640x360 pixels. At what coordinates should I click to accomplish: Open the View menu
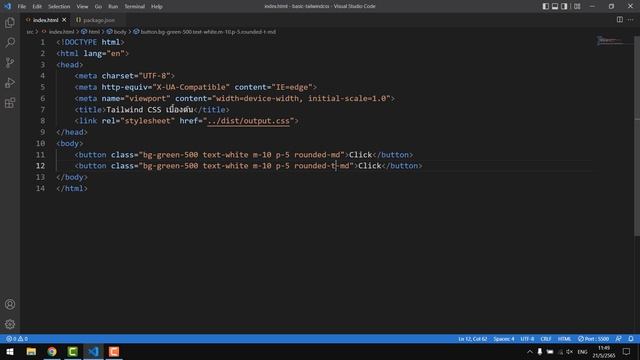(x=82, y=7)
